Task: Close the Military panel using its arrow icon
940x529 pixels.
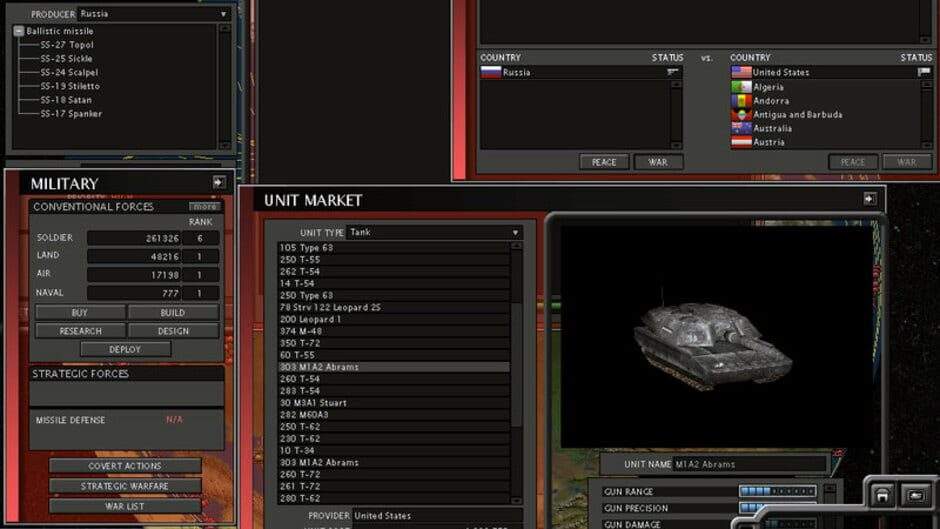Action: pyautogui.click(x=219, y=183)
